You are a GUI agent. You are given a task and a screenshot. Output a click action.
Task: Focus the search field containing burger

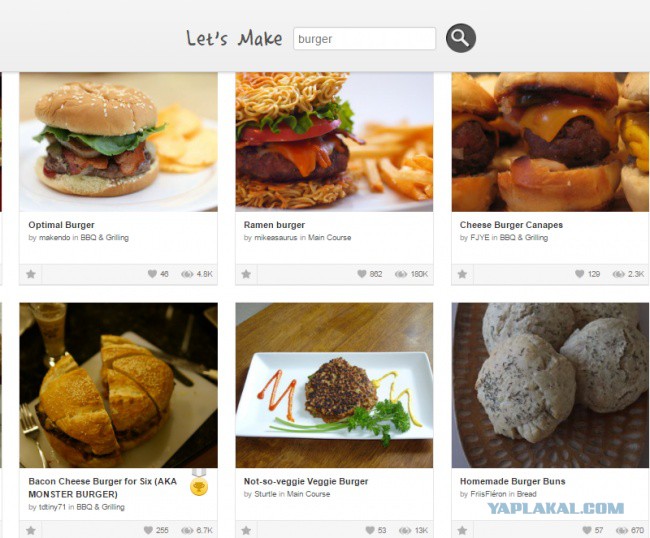[x=364, y=39]
